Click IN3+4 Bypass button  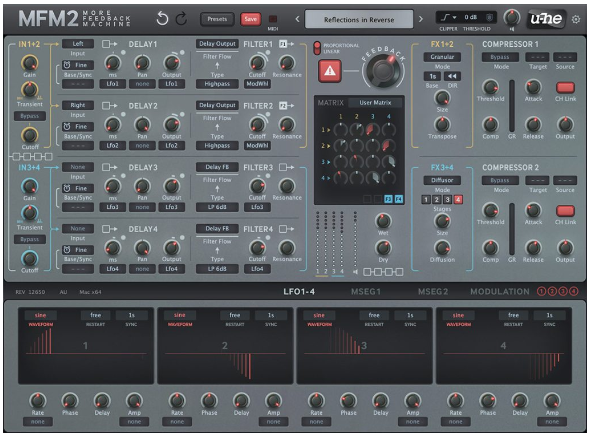tap(30, 239)
